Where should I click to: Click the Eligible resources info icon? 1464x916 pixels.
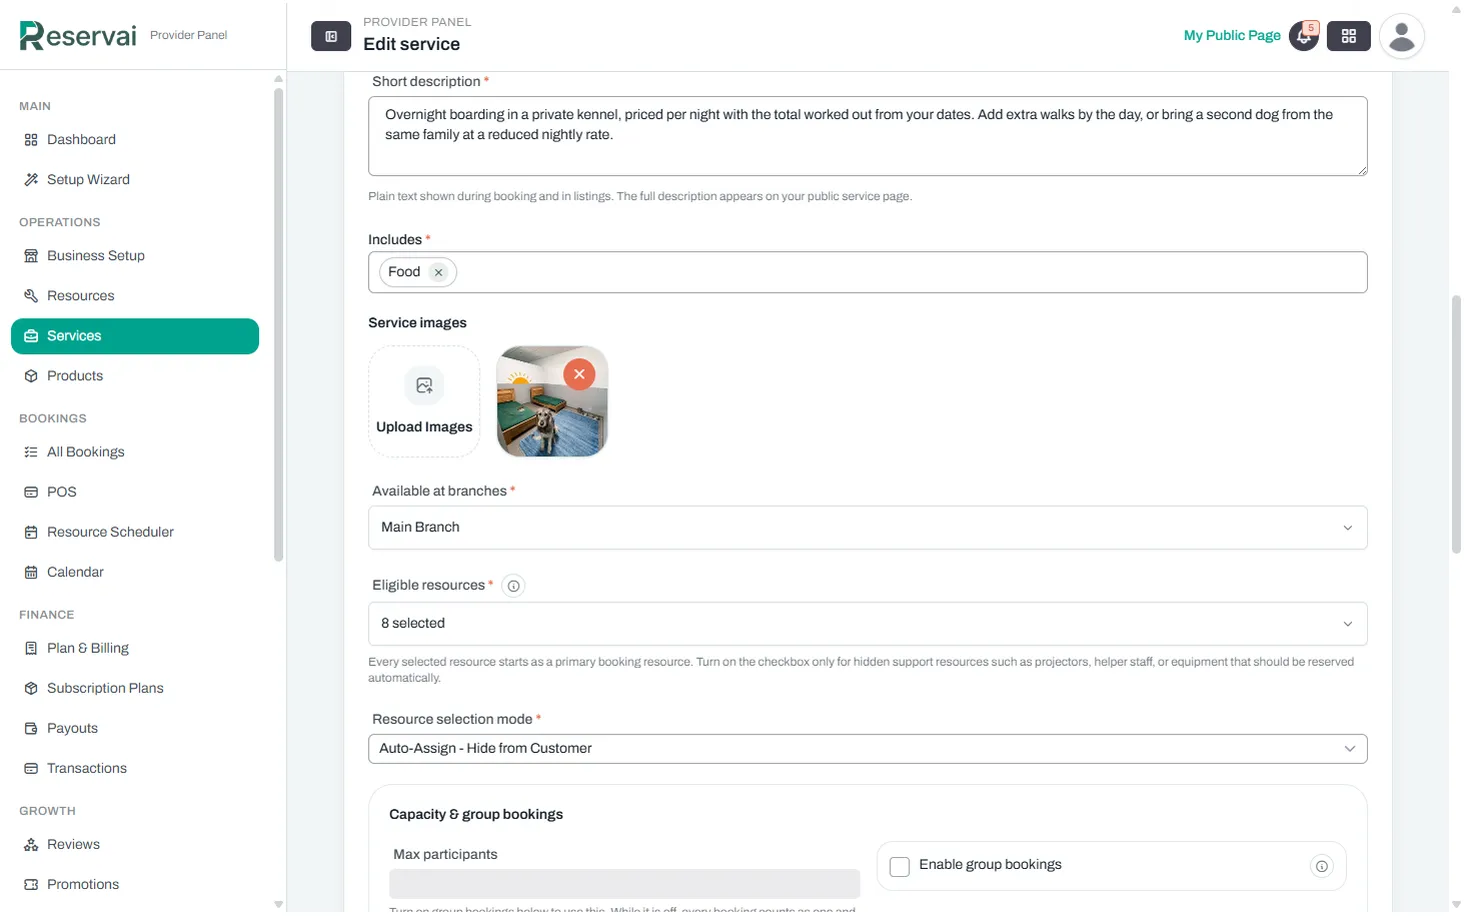coord(513,586)
